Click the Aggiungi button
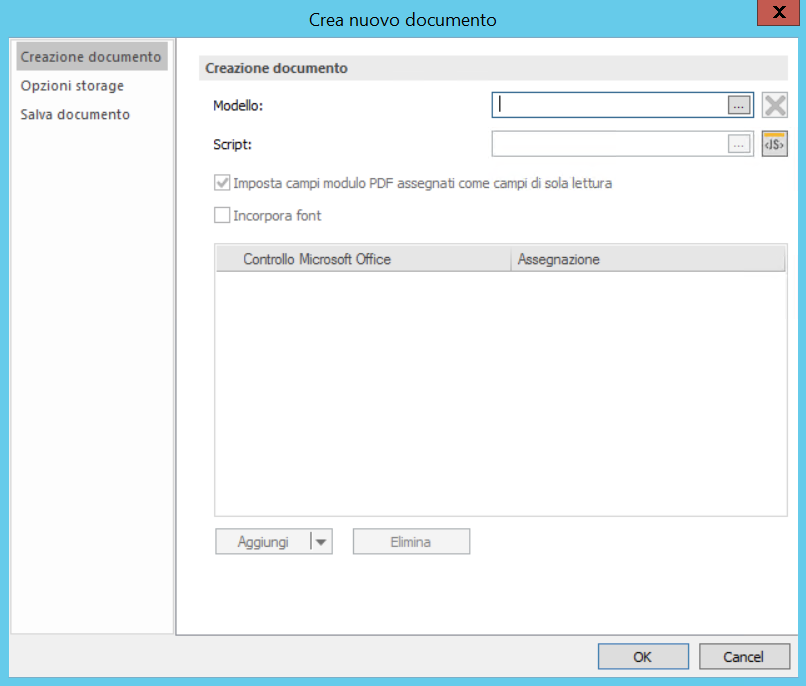 (263, 541)
